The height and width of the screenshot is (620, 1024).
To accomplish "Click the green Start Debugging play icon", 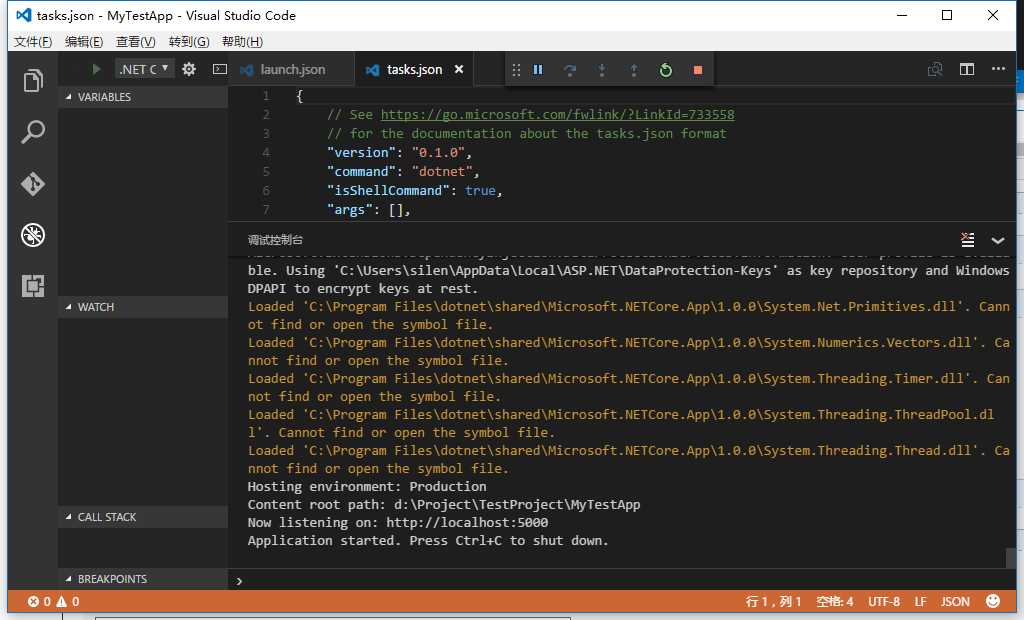I will click(x=96, y=69).
